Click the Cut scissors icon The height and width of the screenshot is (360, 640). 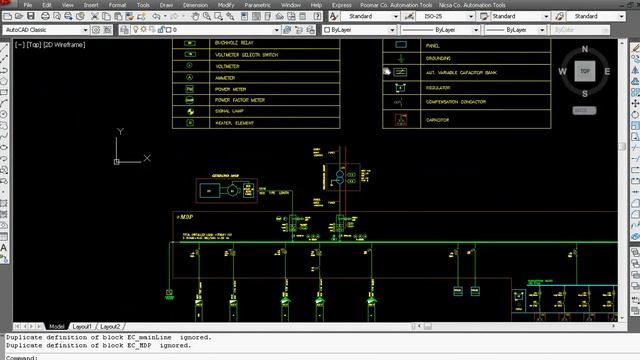tap(95, 16)
